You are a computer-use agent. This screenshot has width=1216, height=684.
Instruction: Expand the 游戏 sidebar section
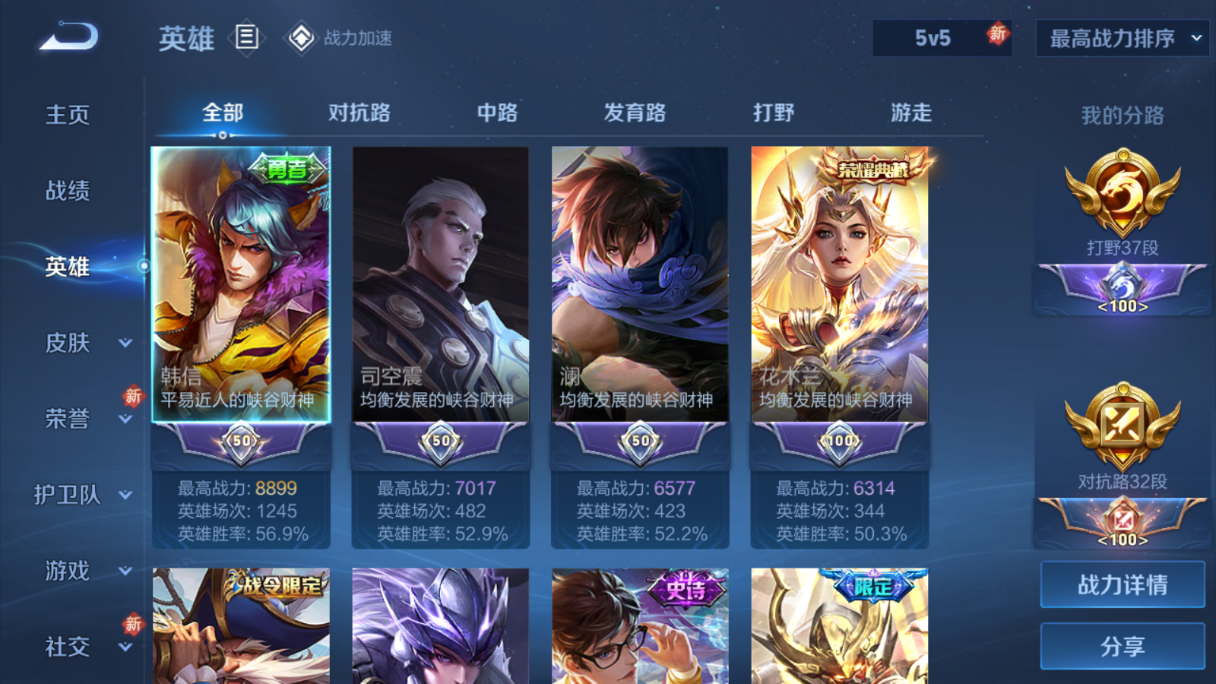coord(125,571)
